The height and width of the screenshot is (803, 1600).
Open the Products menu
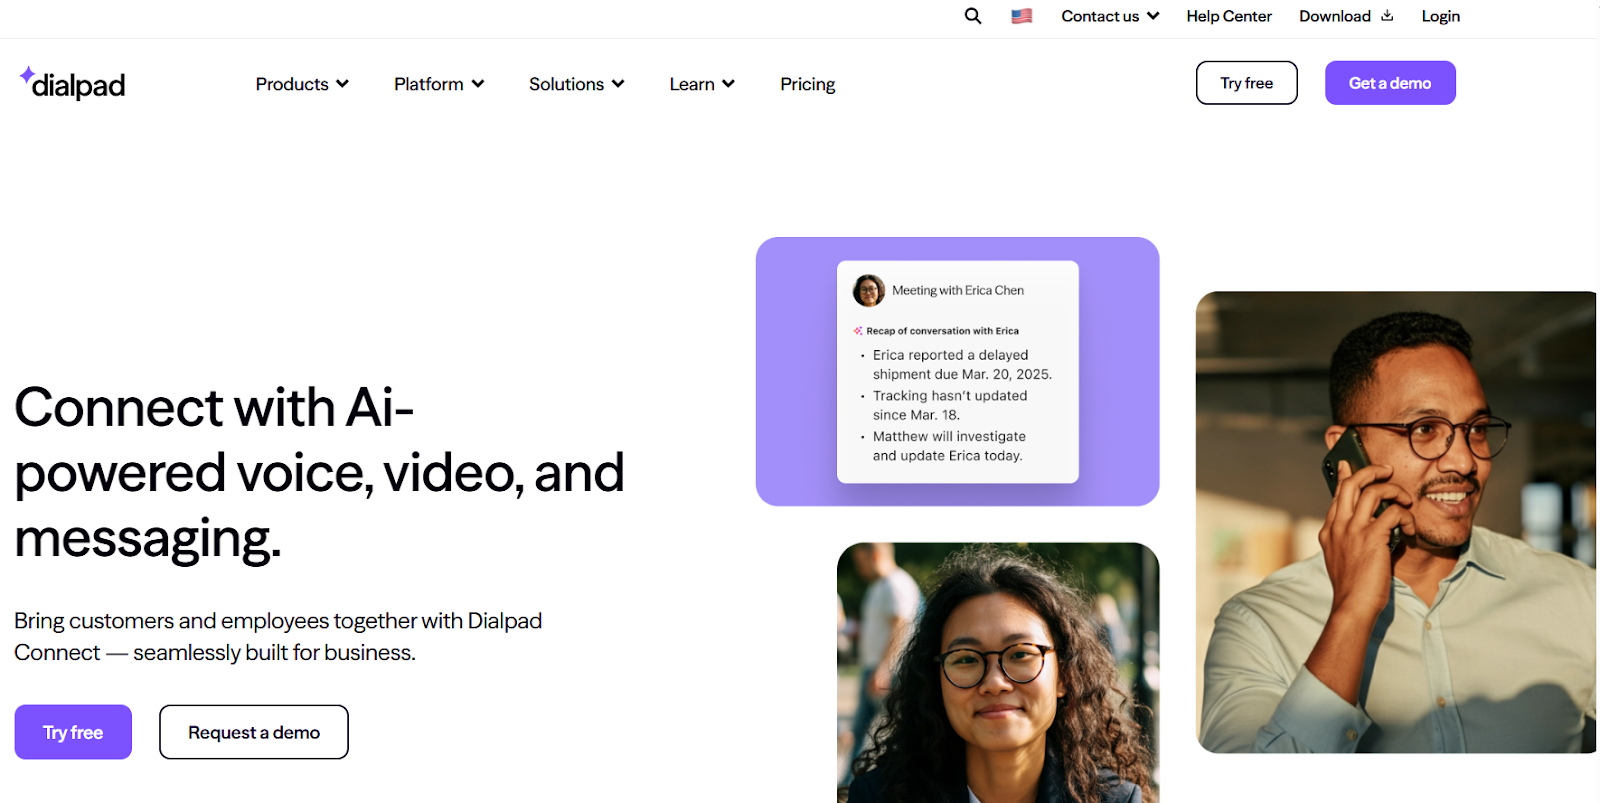(x=302, y=84)
